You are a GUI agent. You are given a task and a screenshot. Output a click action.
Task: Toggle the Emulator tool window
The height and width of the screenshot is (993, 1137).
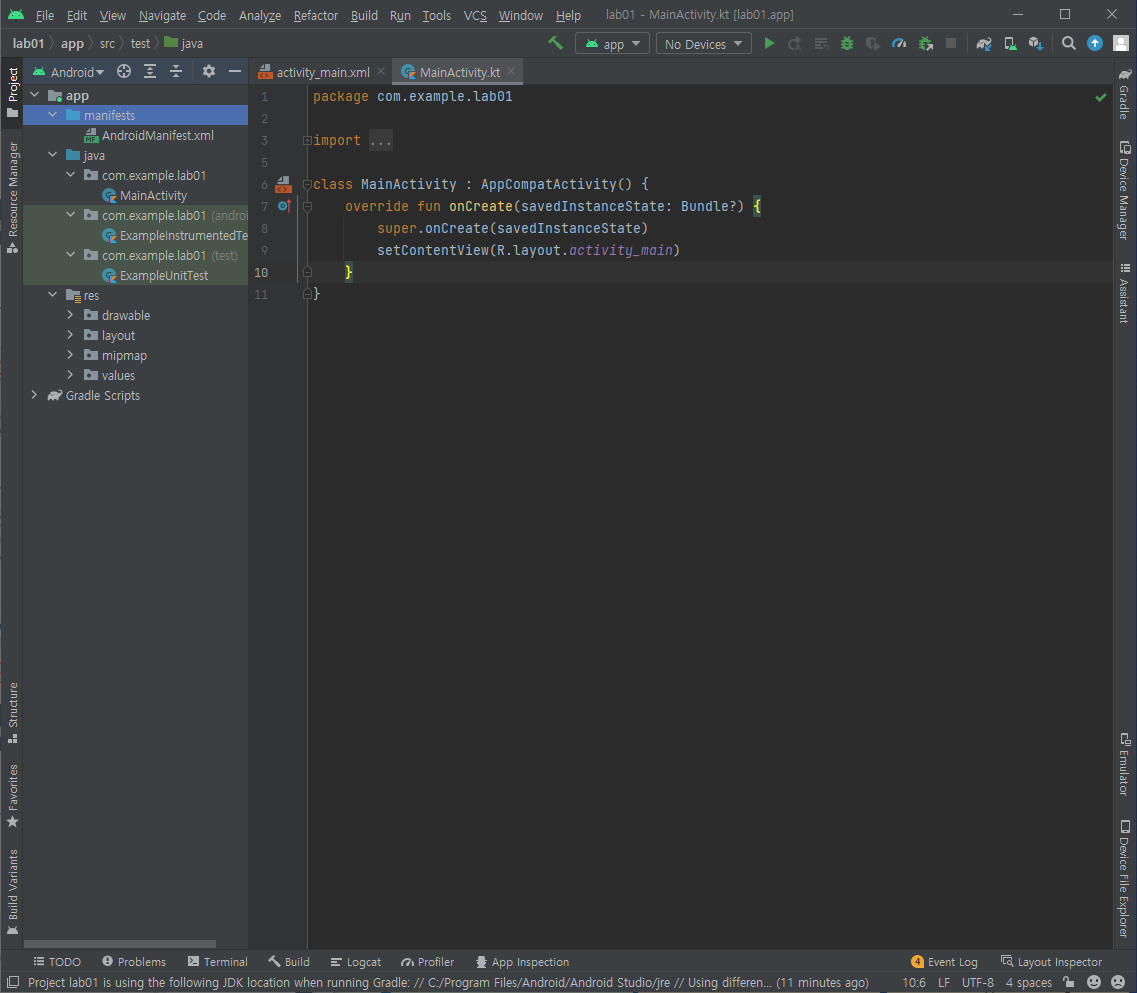(x=1124, y=764)
